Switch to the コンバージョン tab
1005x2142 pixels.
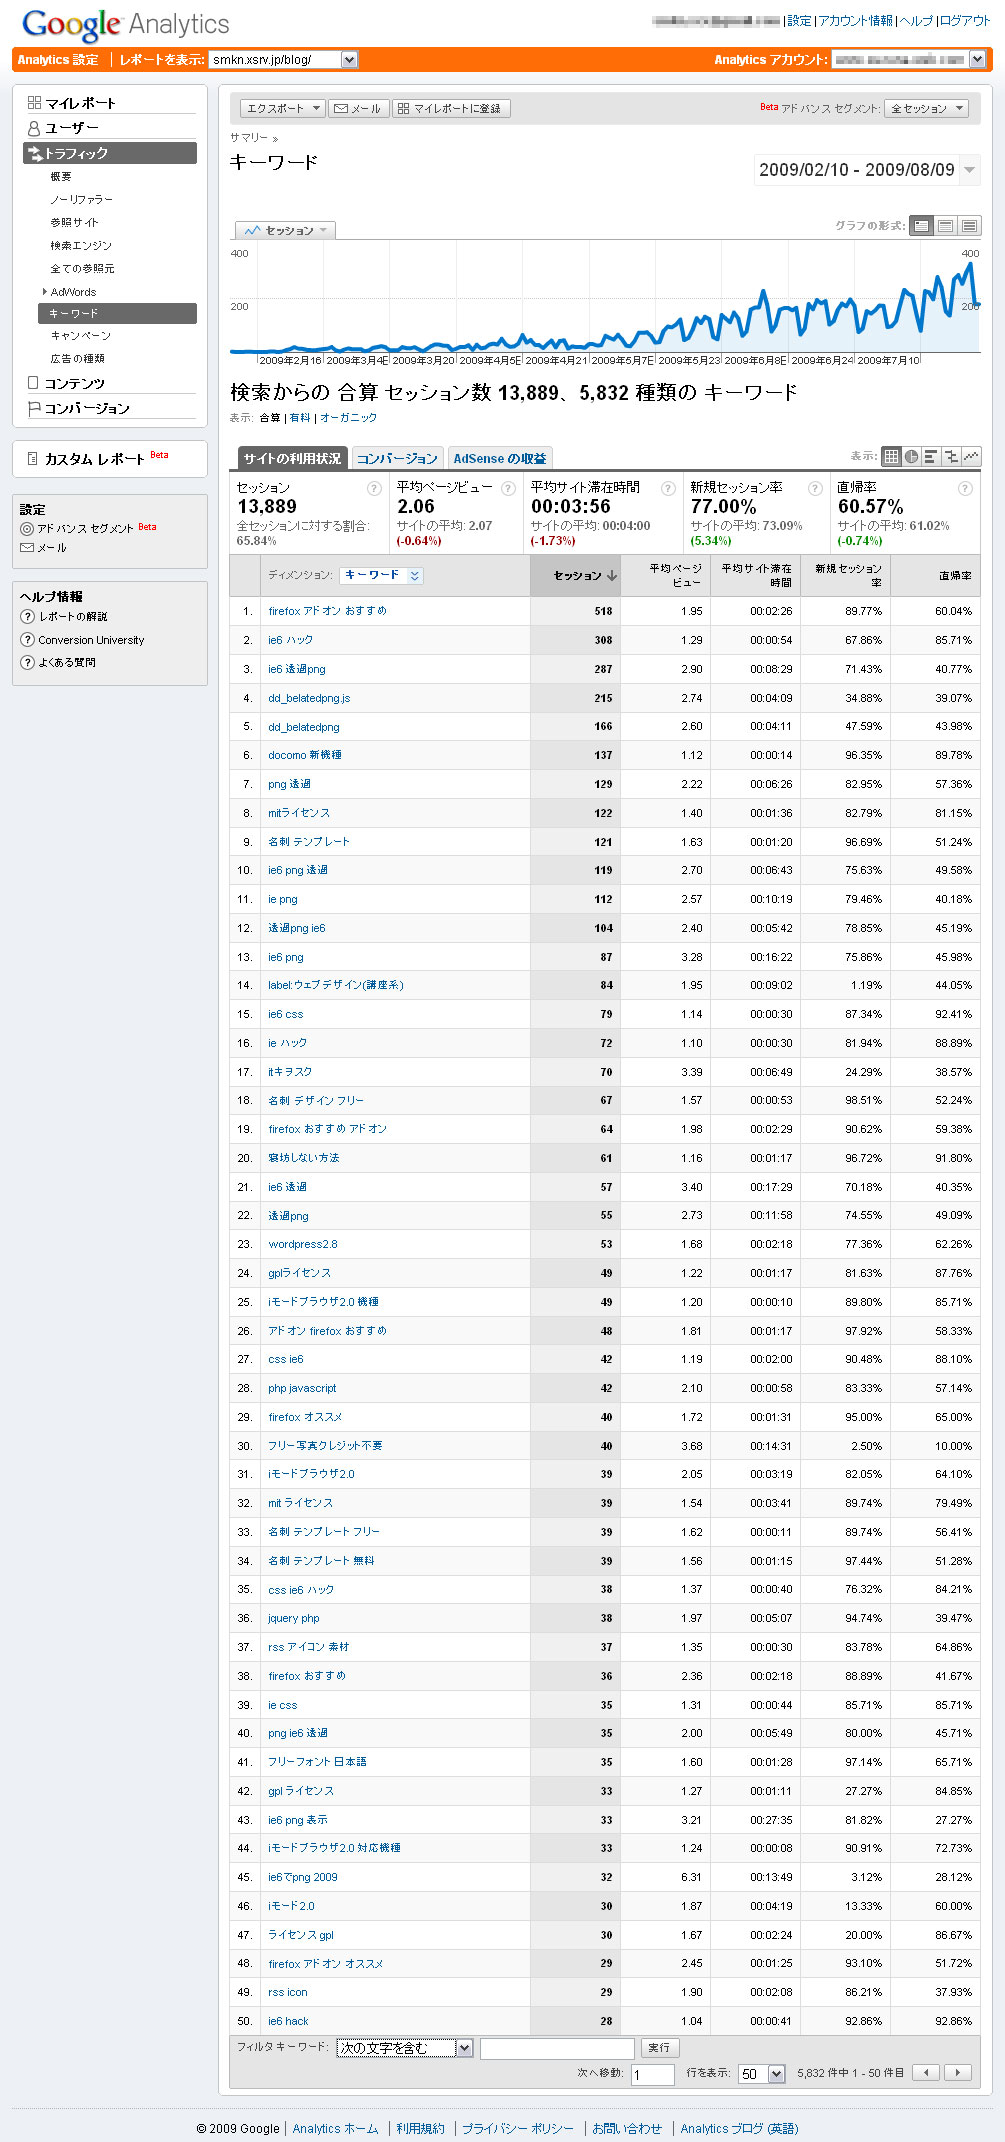[x=397, y=458]
